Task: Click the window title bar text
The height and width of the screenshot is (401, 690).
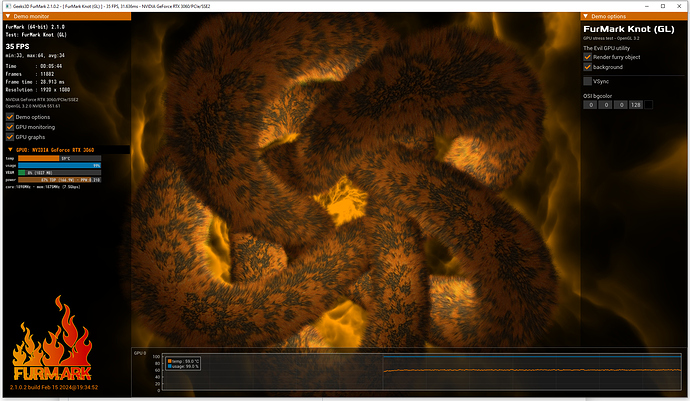Action: tap(112, 6)
